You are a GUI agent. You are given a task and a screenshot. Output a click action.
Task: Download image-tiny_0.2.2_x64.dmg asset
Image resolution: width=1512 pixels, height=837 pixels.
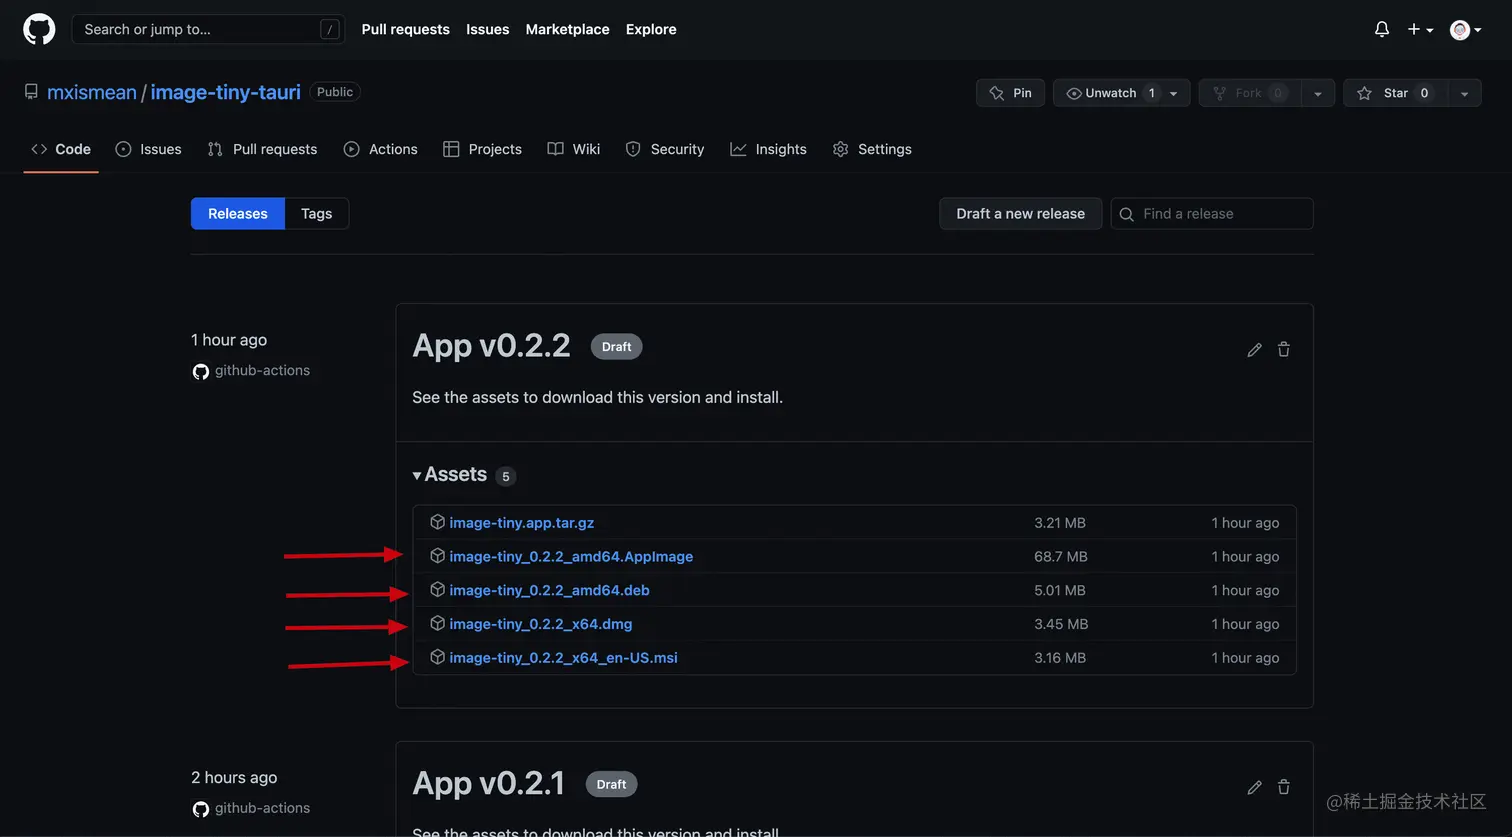[x=540, y=624]
